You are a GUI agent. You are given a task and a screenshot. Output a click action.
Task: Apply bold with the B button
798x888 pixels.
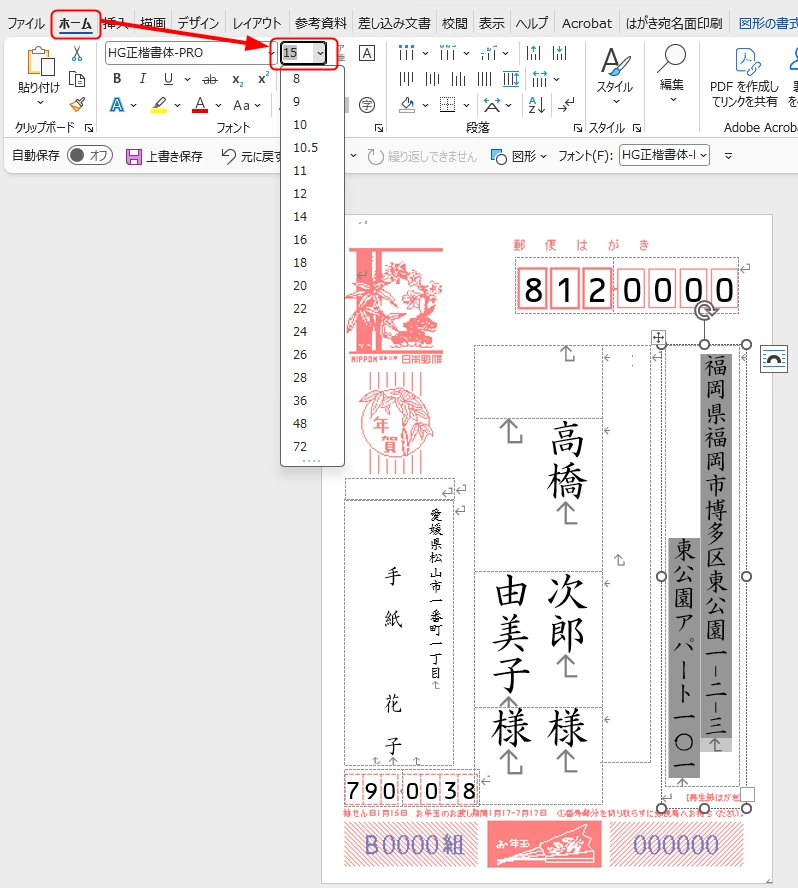[117, 79]
